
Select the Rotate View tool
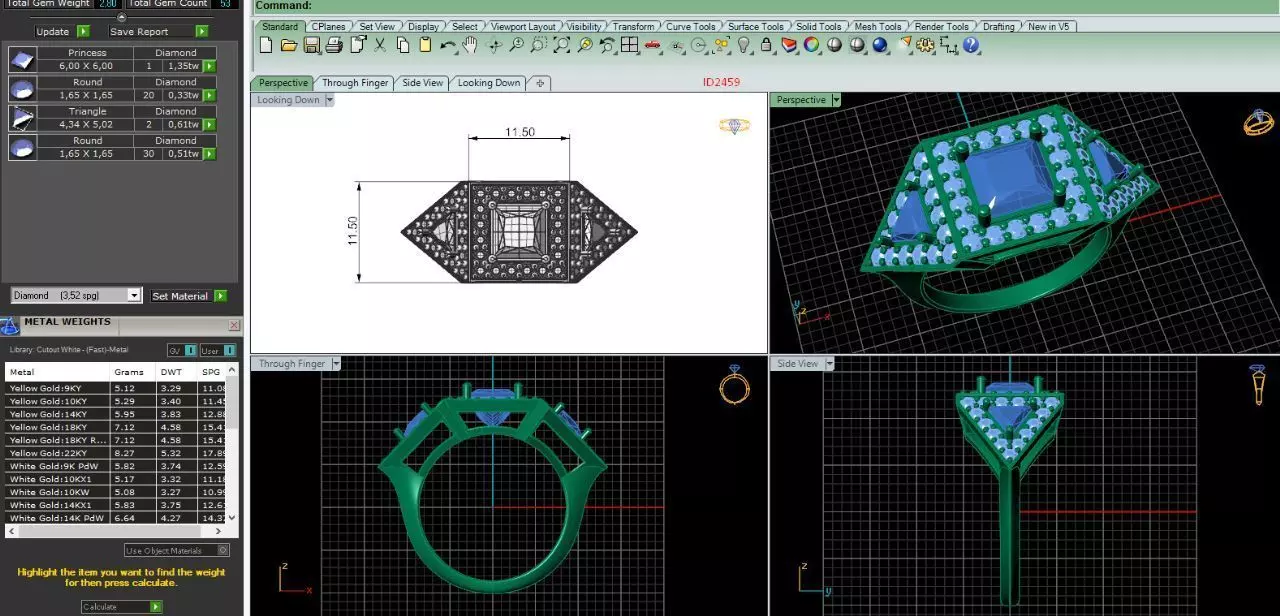pyautogui.click(x=493, y=45)
